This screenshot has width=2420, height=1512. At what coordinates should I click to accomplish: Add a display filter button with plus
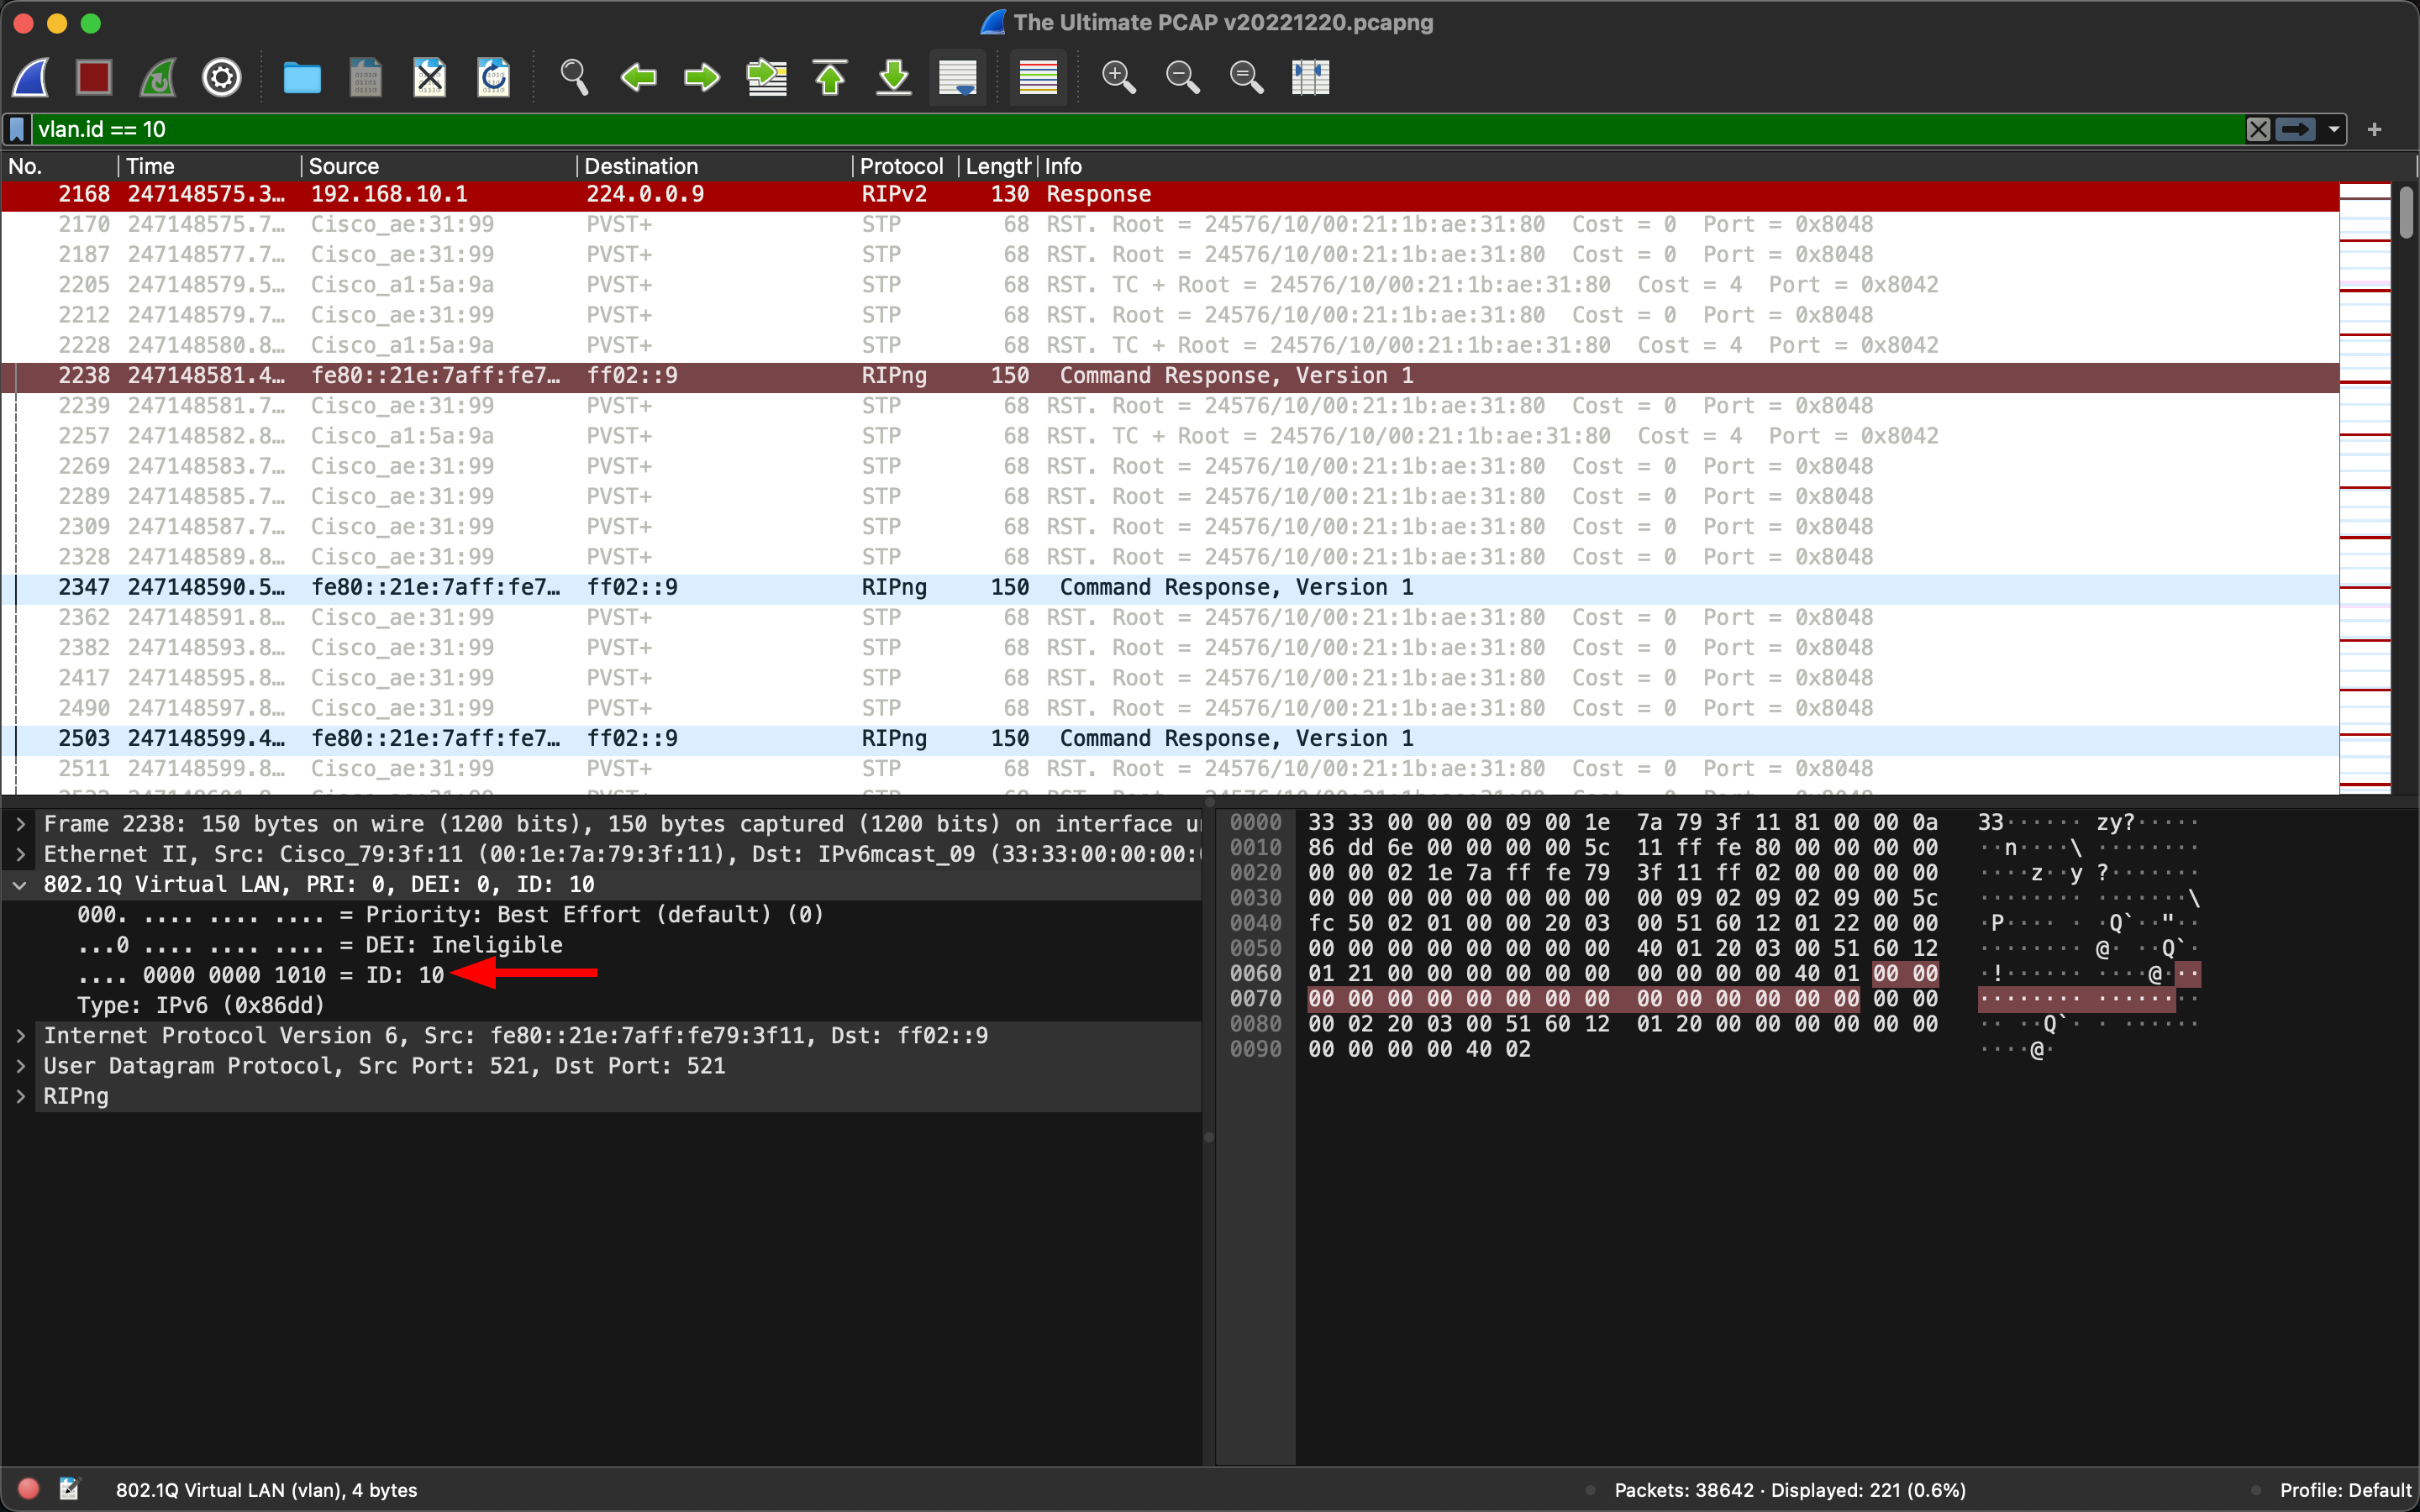click(2375, 129)
